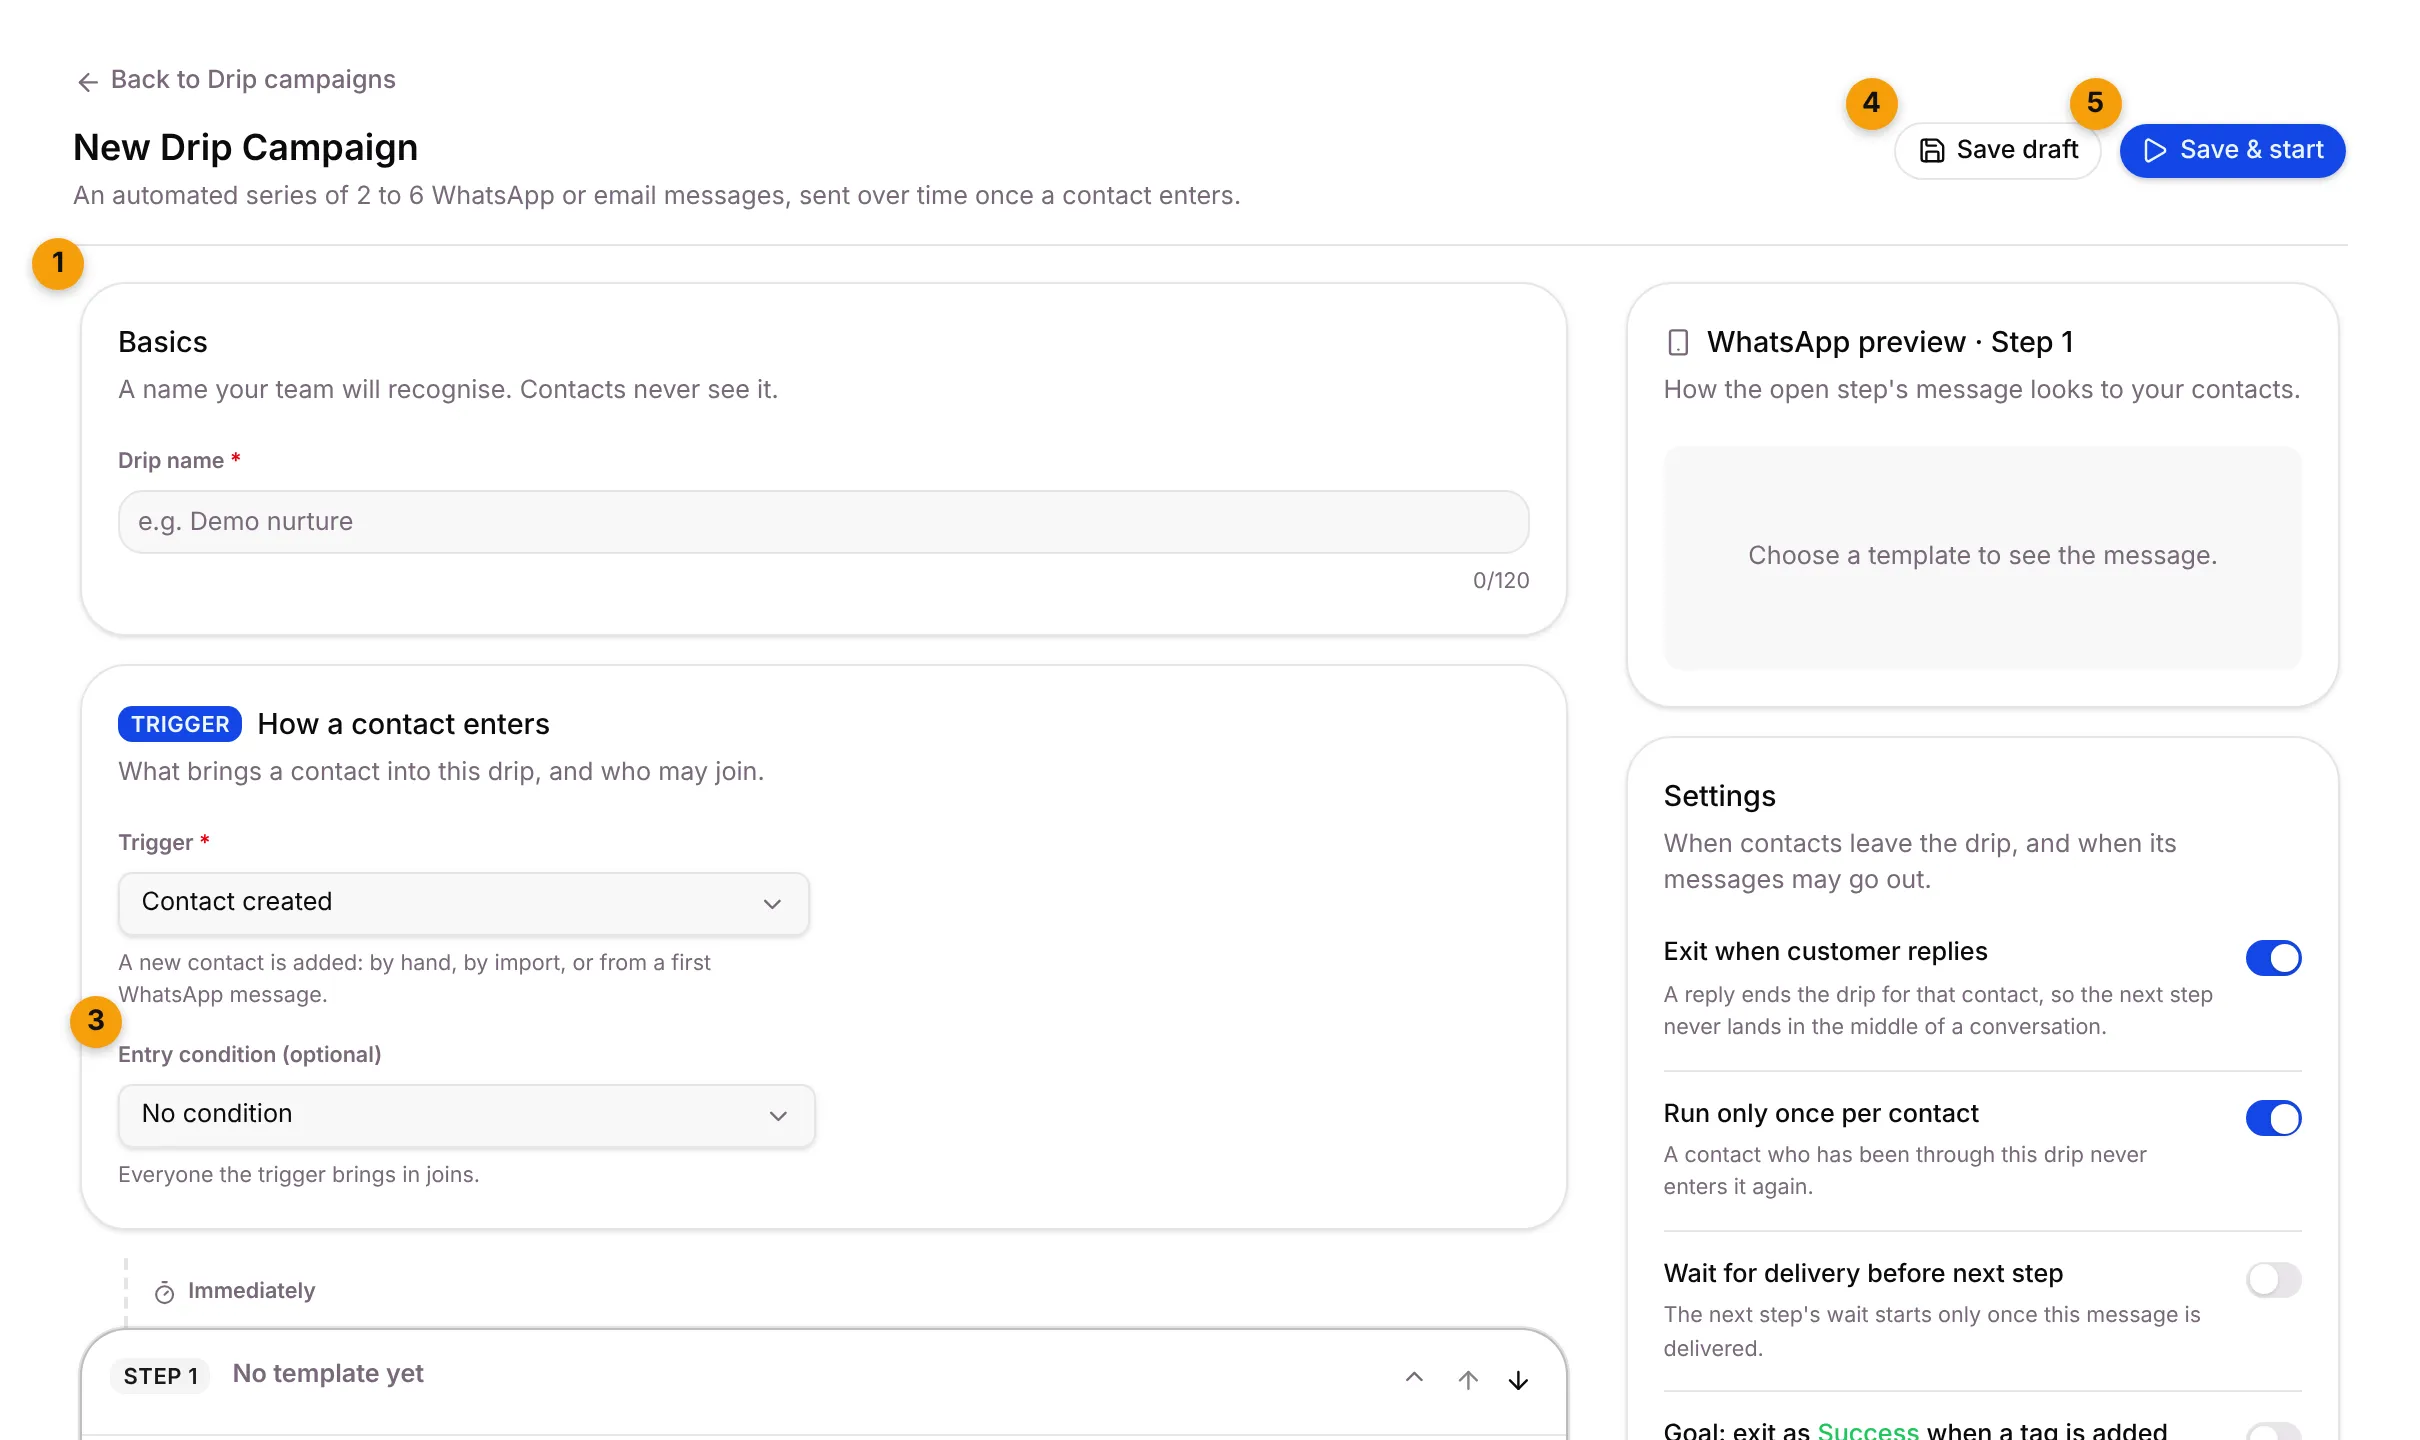This screenshot has width=2420, height=1440.
Task: Move Step 1 up with arrow icon
Action: click(x=1468, y=1380)
